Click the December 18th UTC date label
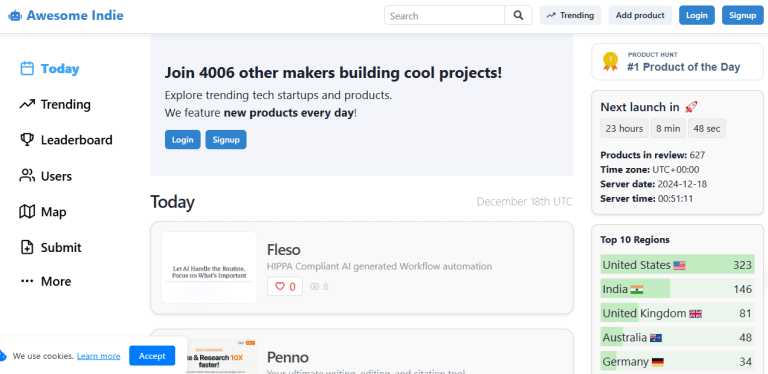Screen dimensions: 768x374 [x=525, y=202]
